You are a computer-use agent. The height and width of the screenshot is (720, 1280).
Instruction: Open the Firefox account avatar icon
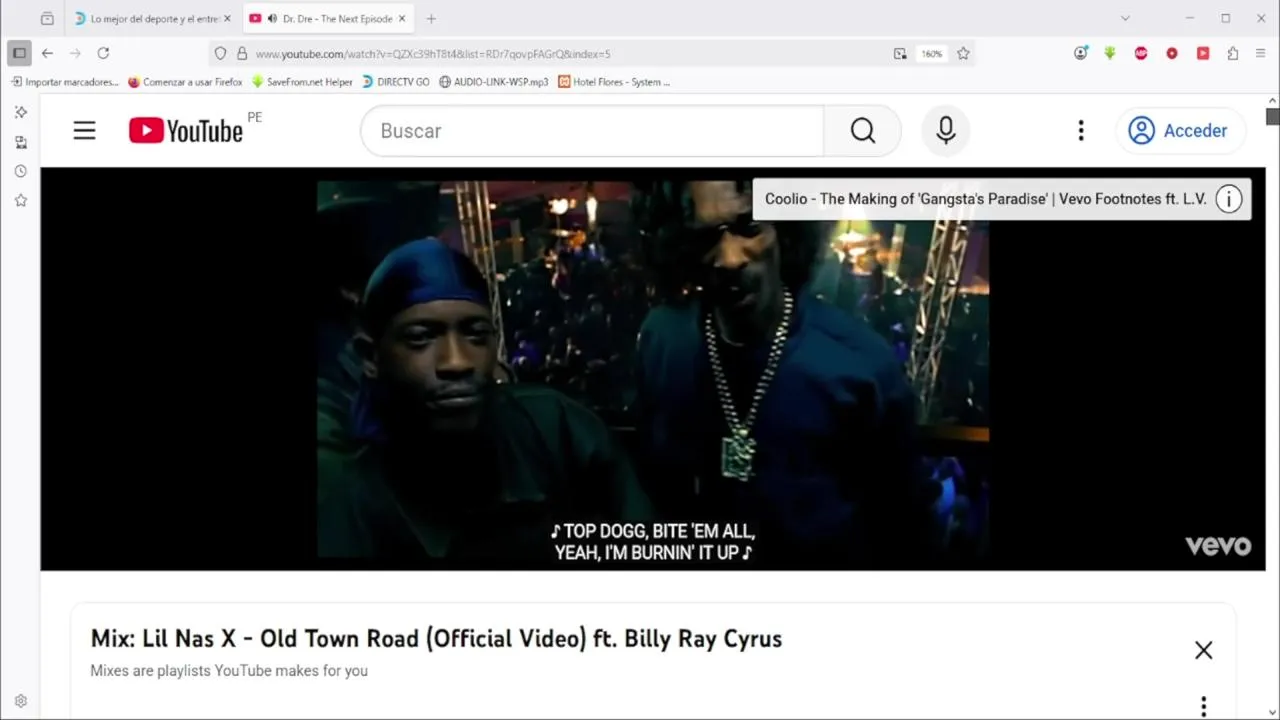tap(1080, 53)
